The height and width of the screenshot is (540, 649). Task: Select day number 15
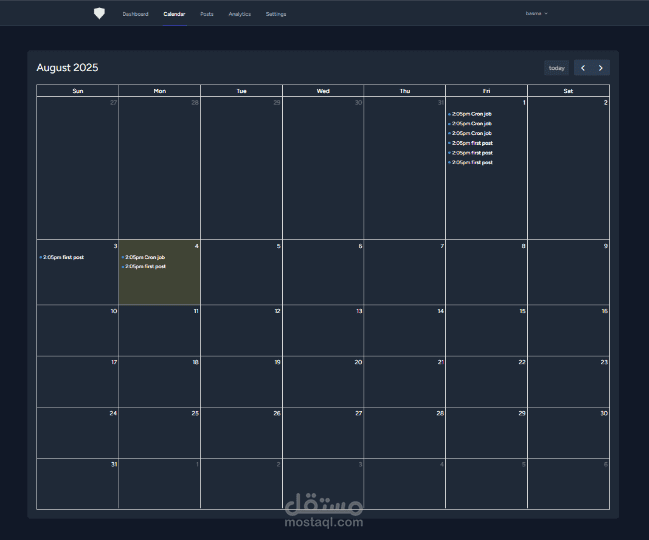point(523,311)
